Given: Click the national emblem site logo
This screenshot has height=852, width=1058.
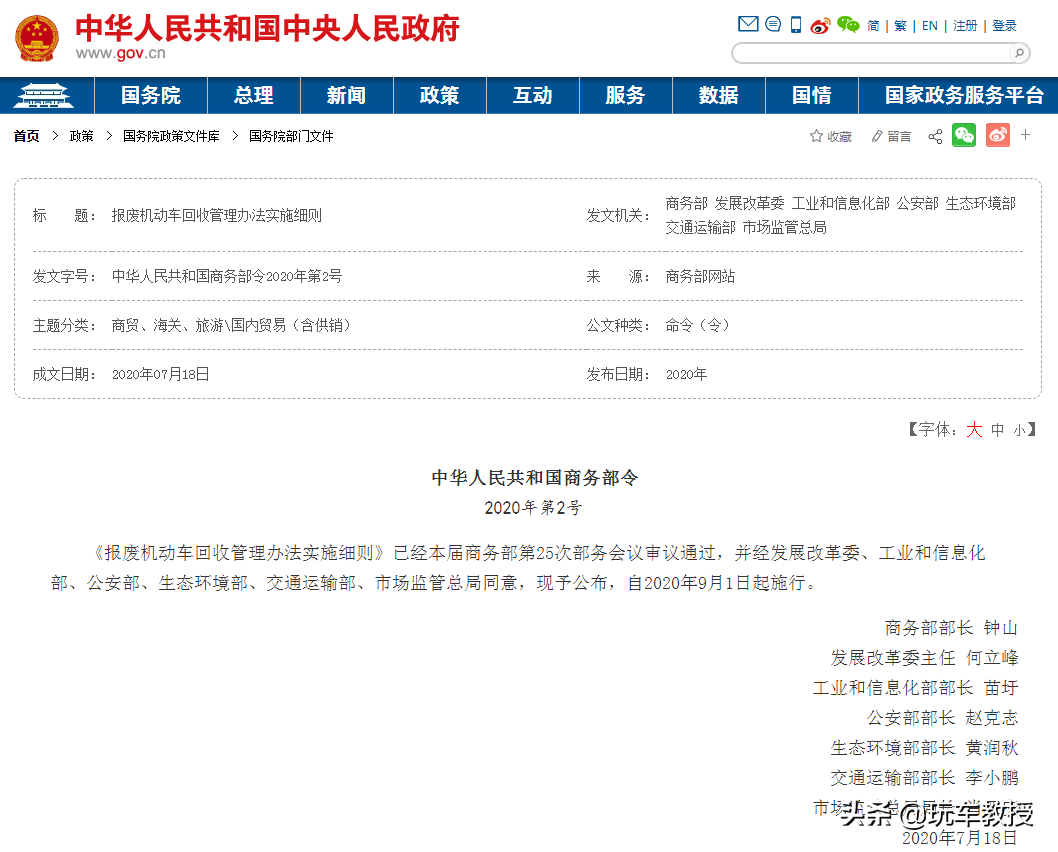Looking at the screenshot, I should tap(35, 37).
